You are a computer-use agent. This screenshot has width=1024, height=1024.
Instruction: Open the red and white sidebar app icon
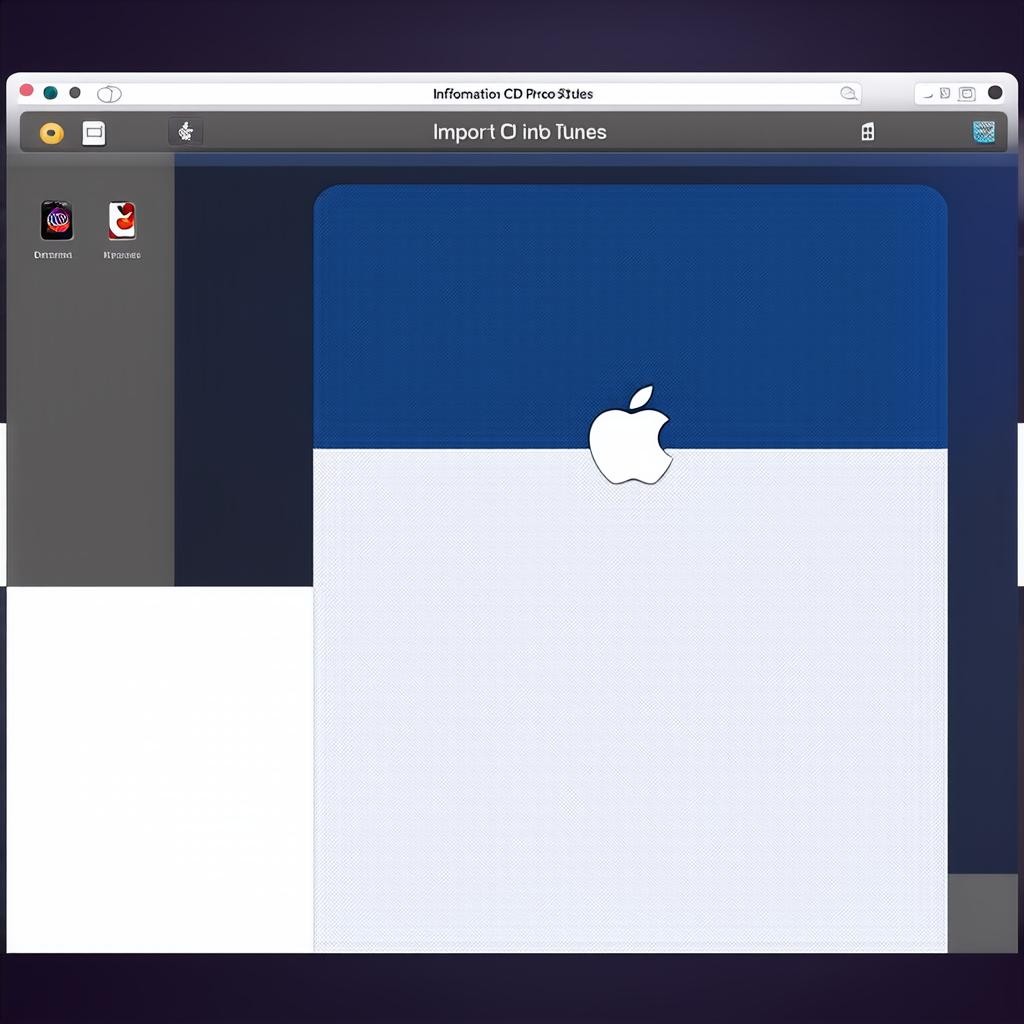[122, 221]
